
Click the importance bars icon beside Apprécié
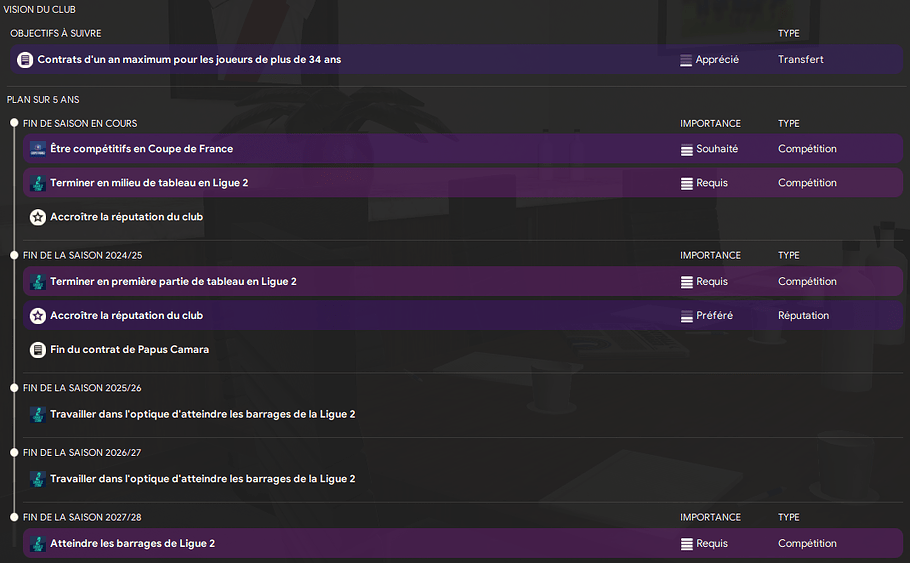pyautogui.click(x=686, y=60)
